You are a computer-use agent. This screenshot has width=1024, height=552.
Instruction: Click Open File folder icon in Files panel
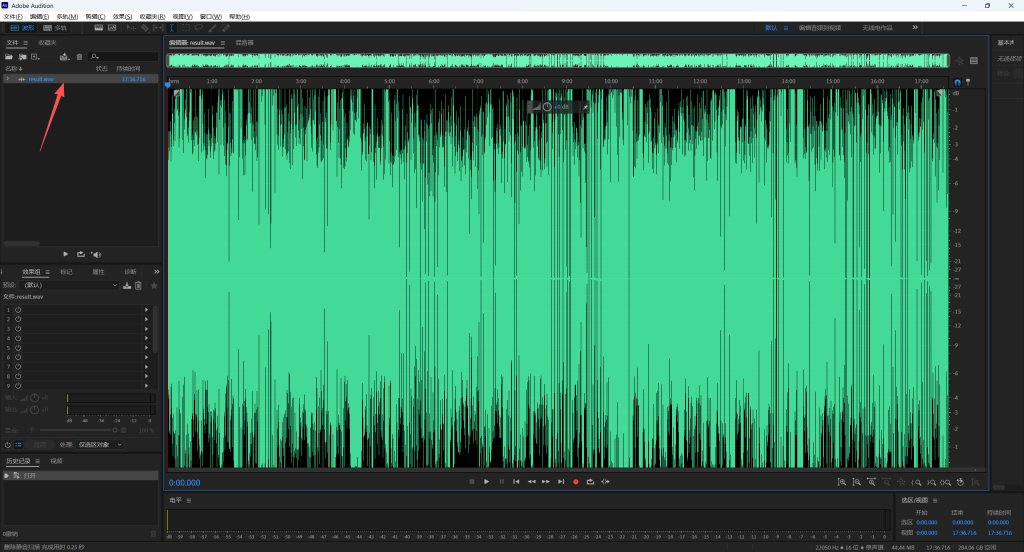point(9,57)
